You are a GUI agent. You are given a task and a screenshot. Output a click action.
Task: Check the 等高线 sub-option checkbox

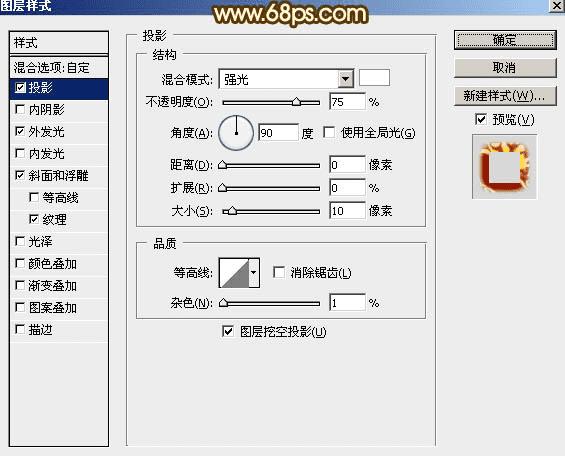tap(34, 197)
